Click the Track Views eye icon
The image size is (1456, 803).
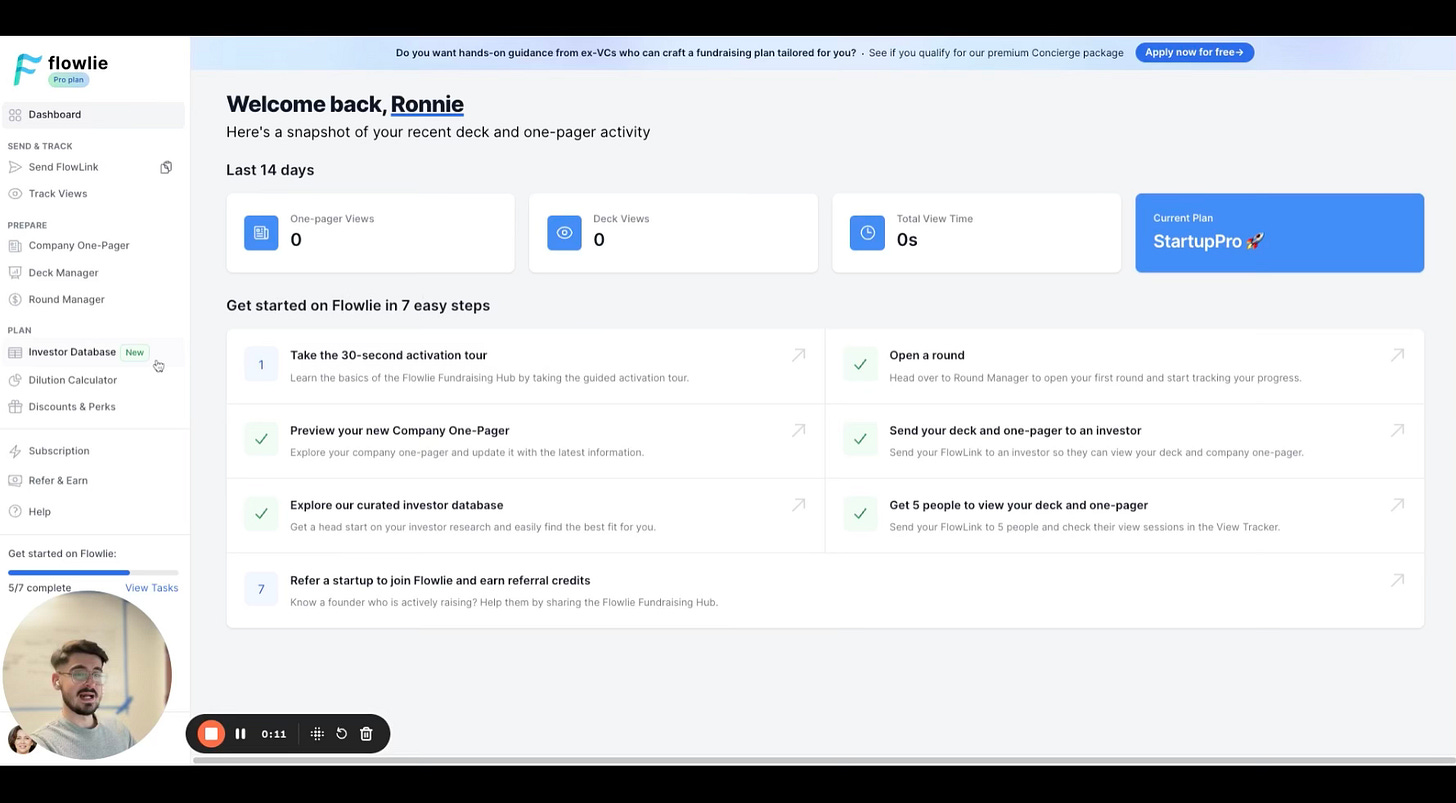point(15,194)
